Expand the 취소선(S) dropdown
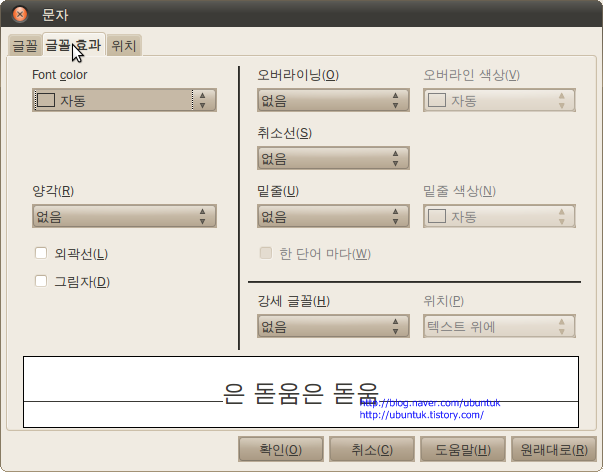The width and height of the screenshot is (603, 472). pyautogui.click(x=333, y=158)
